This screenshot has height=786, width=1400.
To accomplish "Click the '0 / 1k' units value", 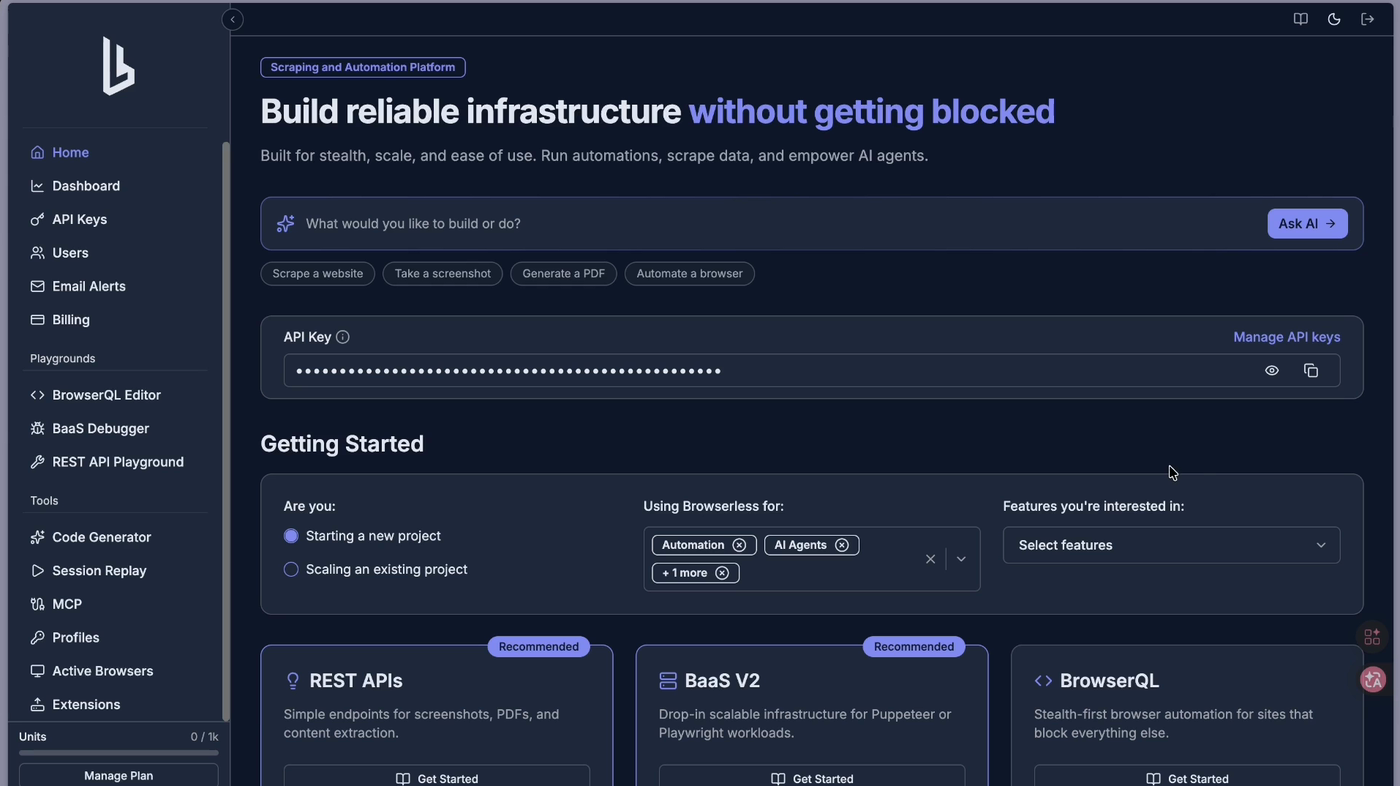I will (x=204, y=737).
